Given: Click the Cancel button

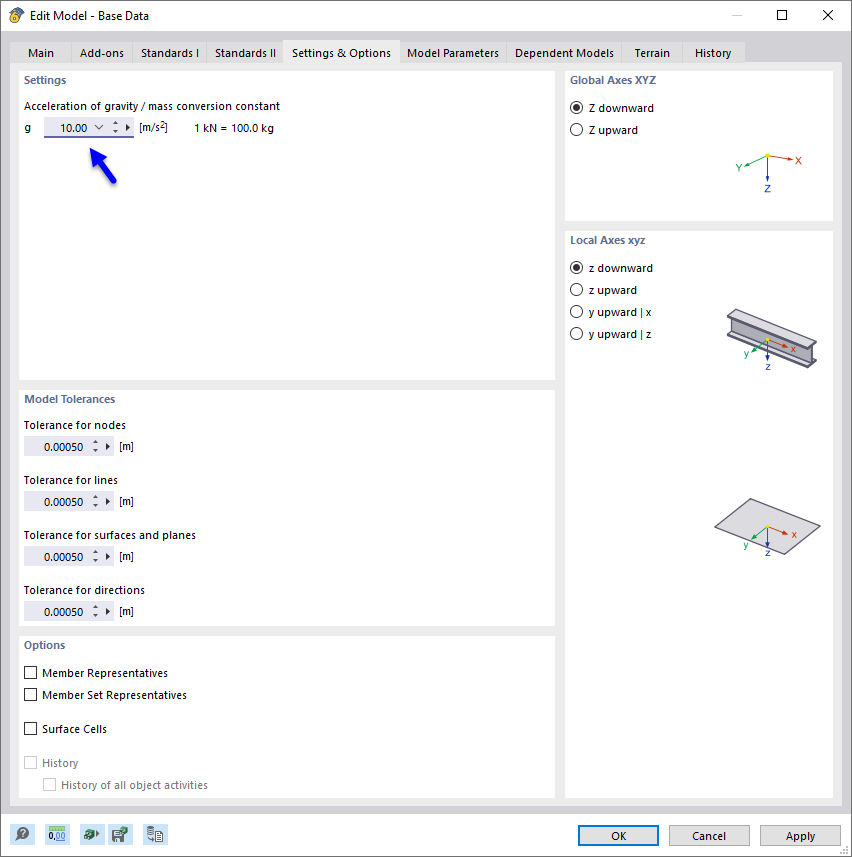Looking at the screenshot, I should (x=709, y=836).
